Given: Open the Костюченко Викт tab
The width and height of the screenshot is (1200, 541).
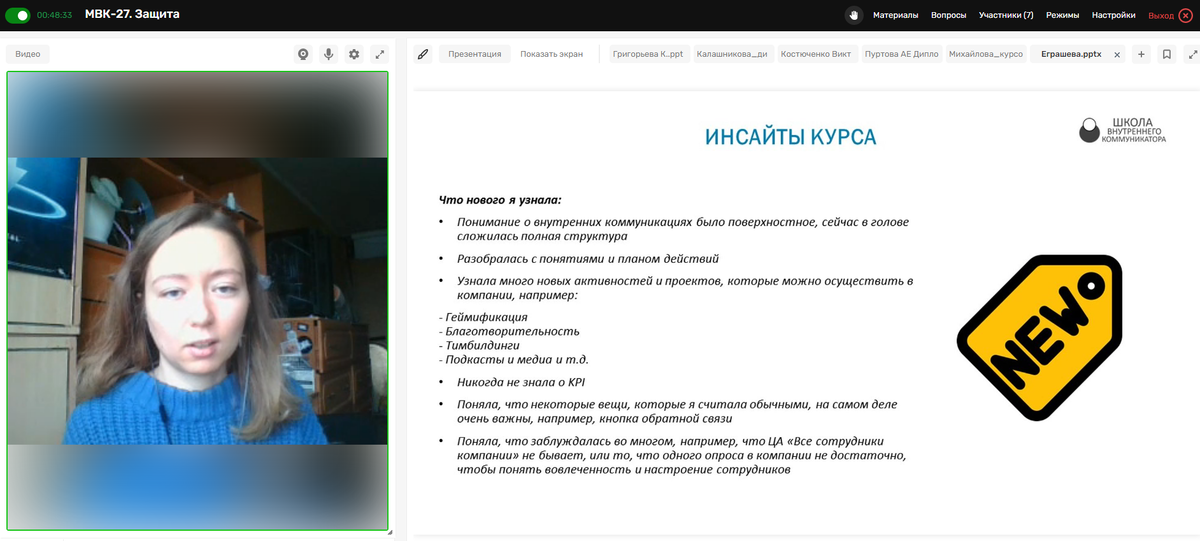Looking at the screenshot, I should [x=816, y=54].
